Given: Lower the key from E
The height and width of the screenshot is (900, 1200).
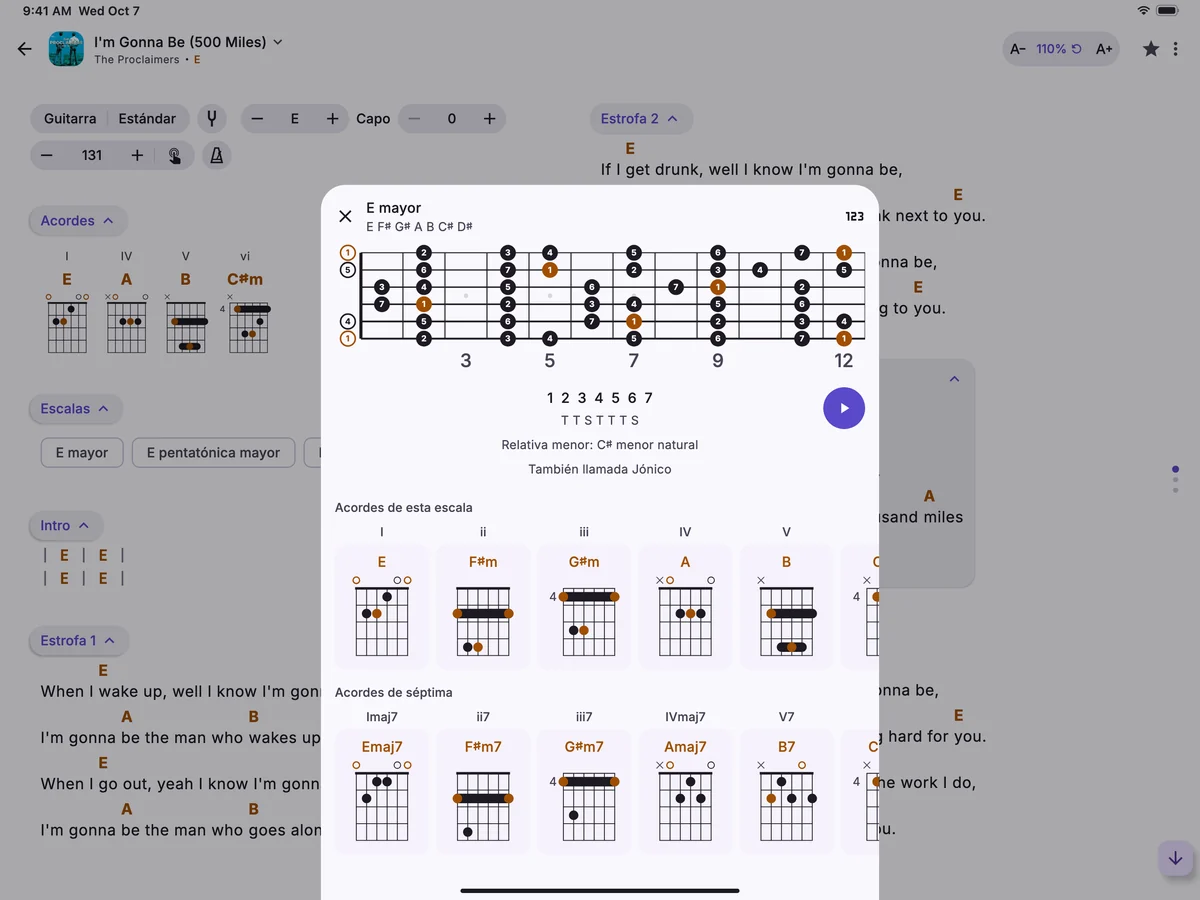Looking at the screenshot, I should pos(257,119).
